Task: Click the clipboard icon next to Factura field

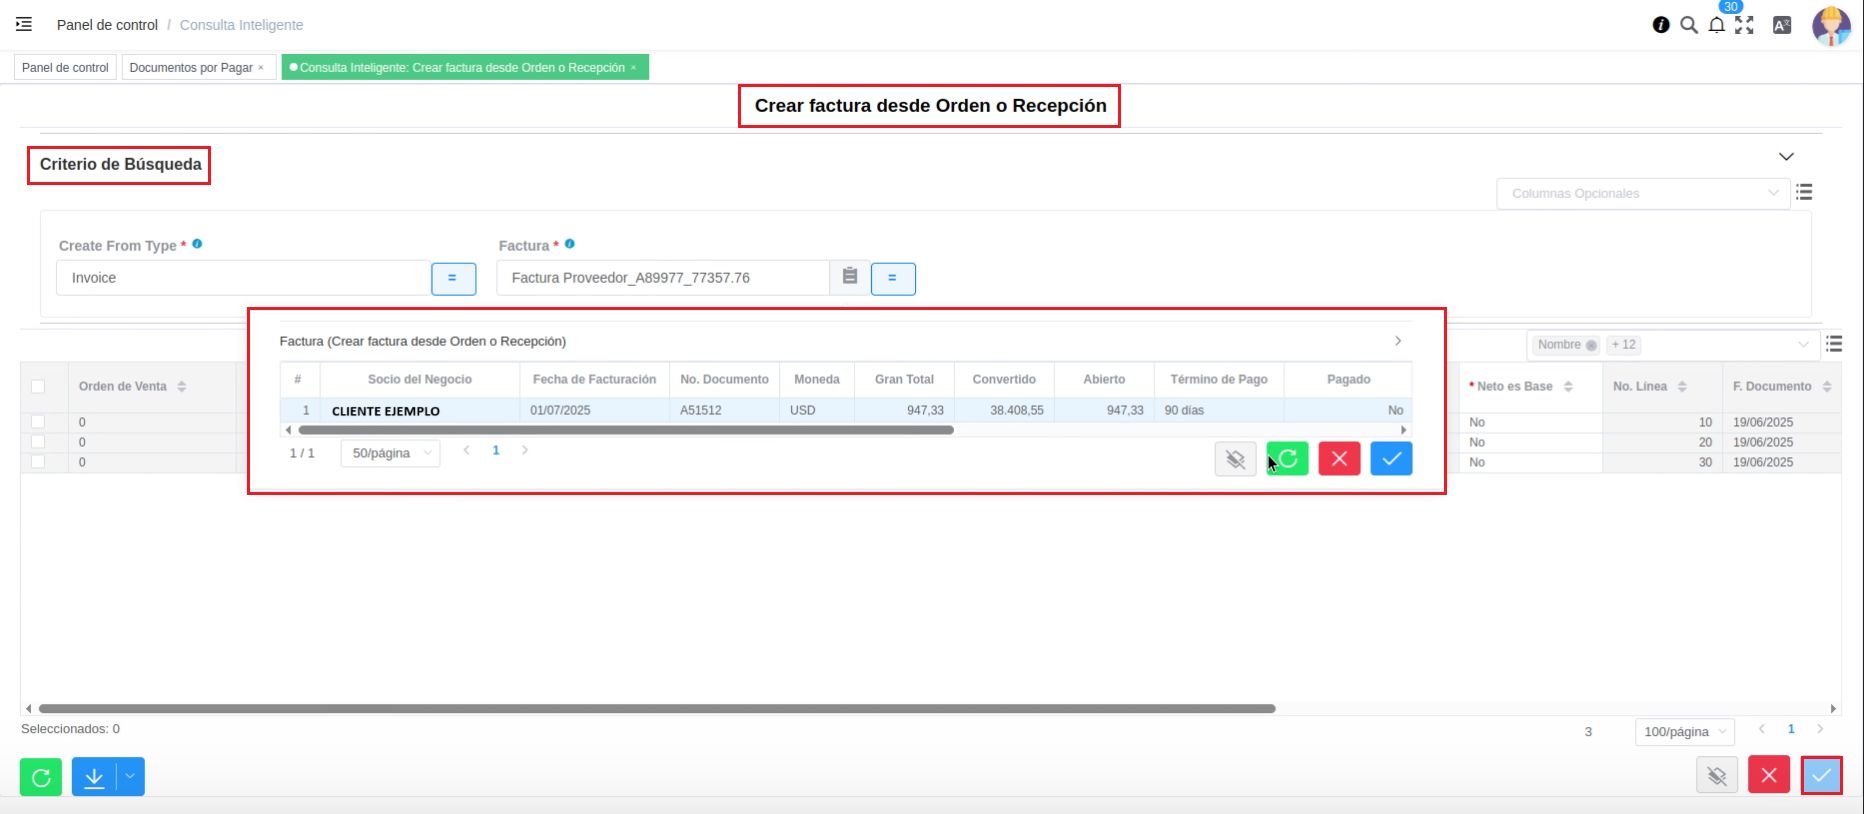Action: [x=850, y=277]
